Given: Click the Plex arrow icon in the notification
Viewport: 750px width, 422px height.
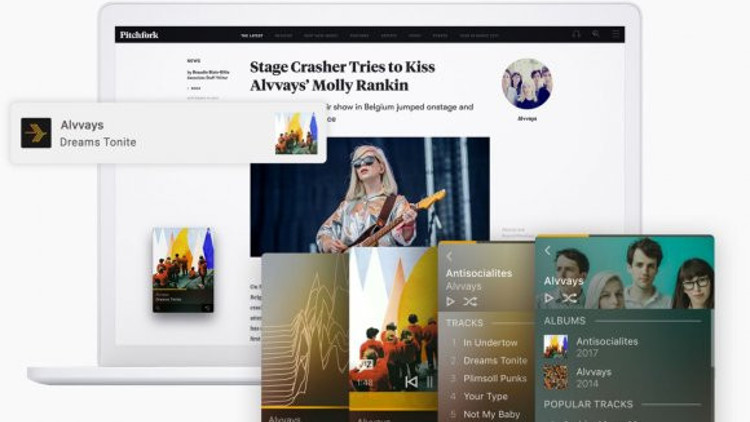Looking at the screenshot, I should pyautogui.click(x=36, y=133).
